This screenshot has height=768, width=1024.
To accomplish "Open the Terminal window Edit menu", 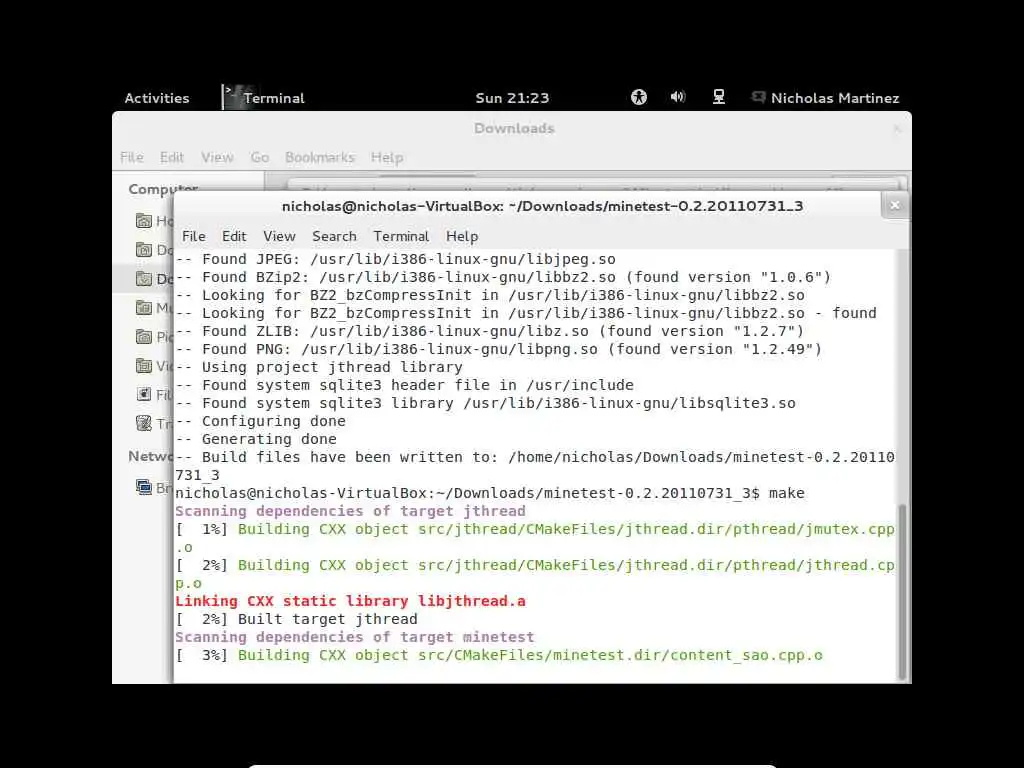I will [x=234, y=236].
